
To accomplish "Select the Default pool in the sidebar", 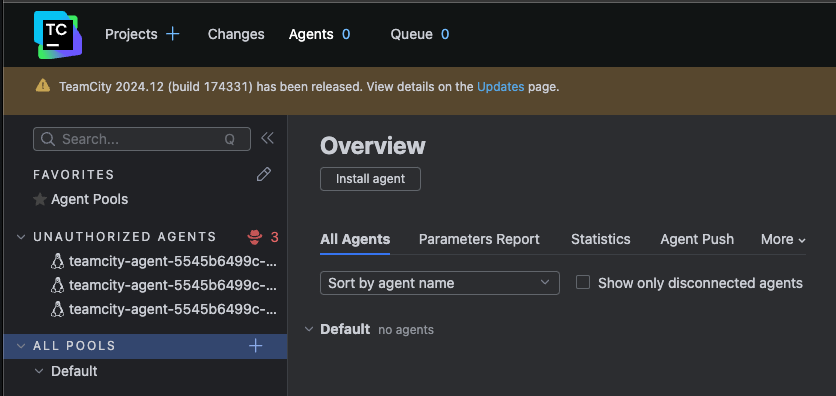I will point(74,371).
